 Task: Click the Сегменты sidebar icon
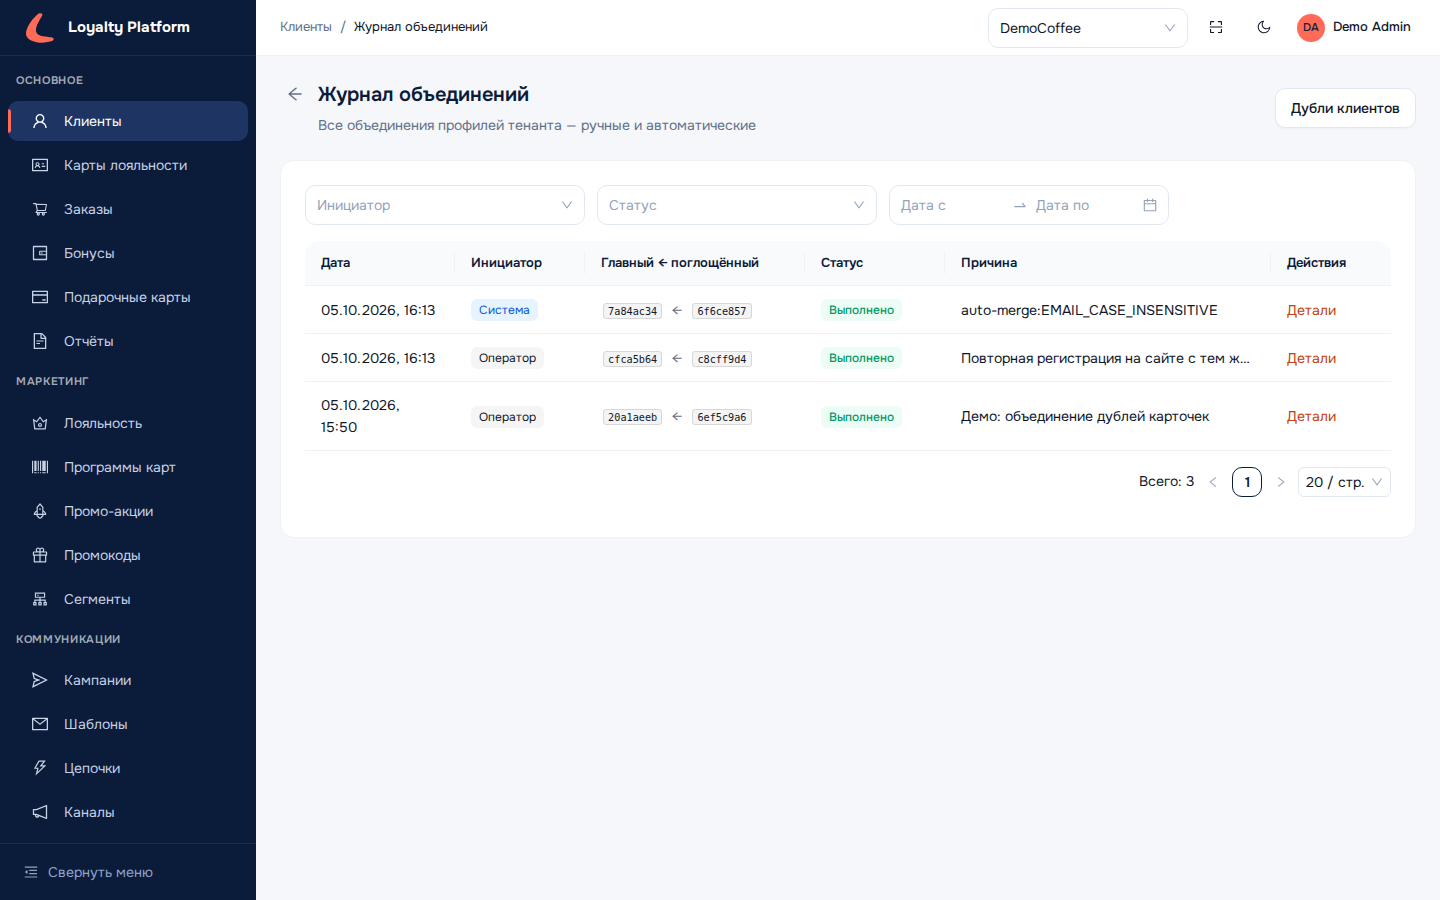click(40, 599)
